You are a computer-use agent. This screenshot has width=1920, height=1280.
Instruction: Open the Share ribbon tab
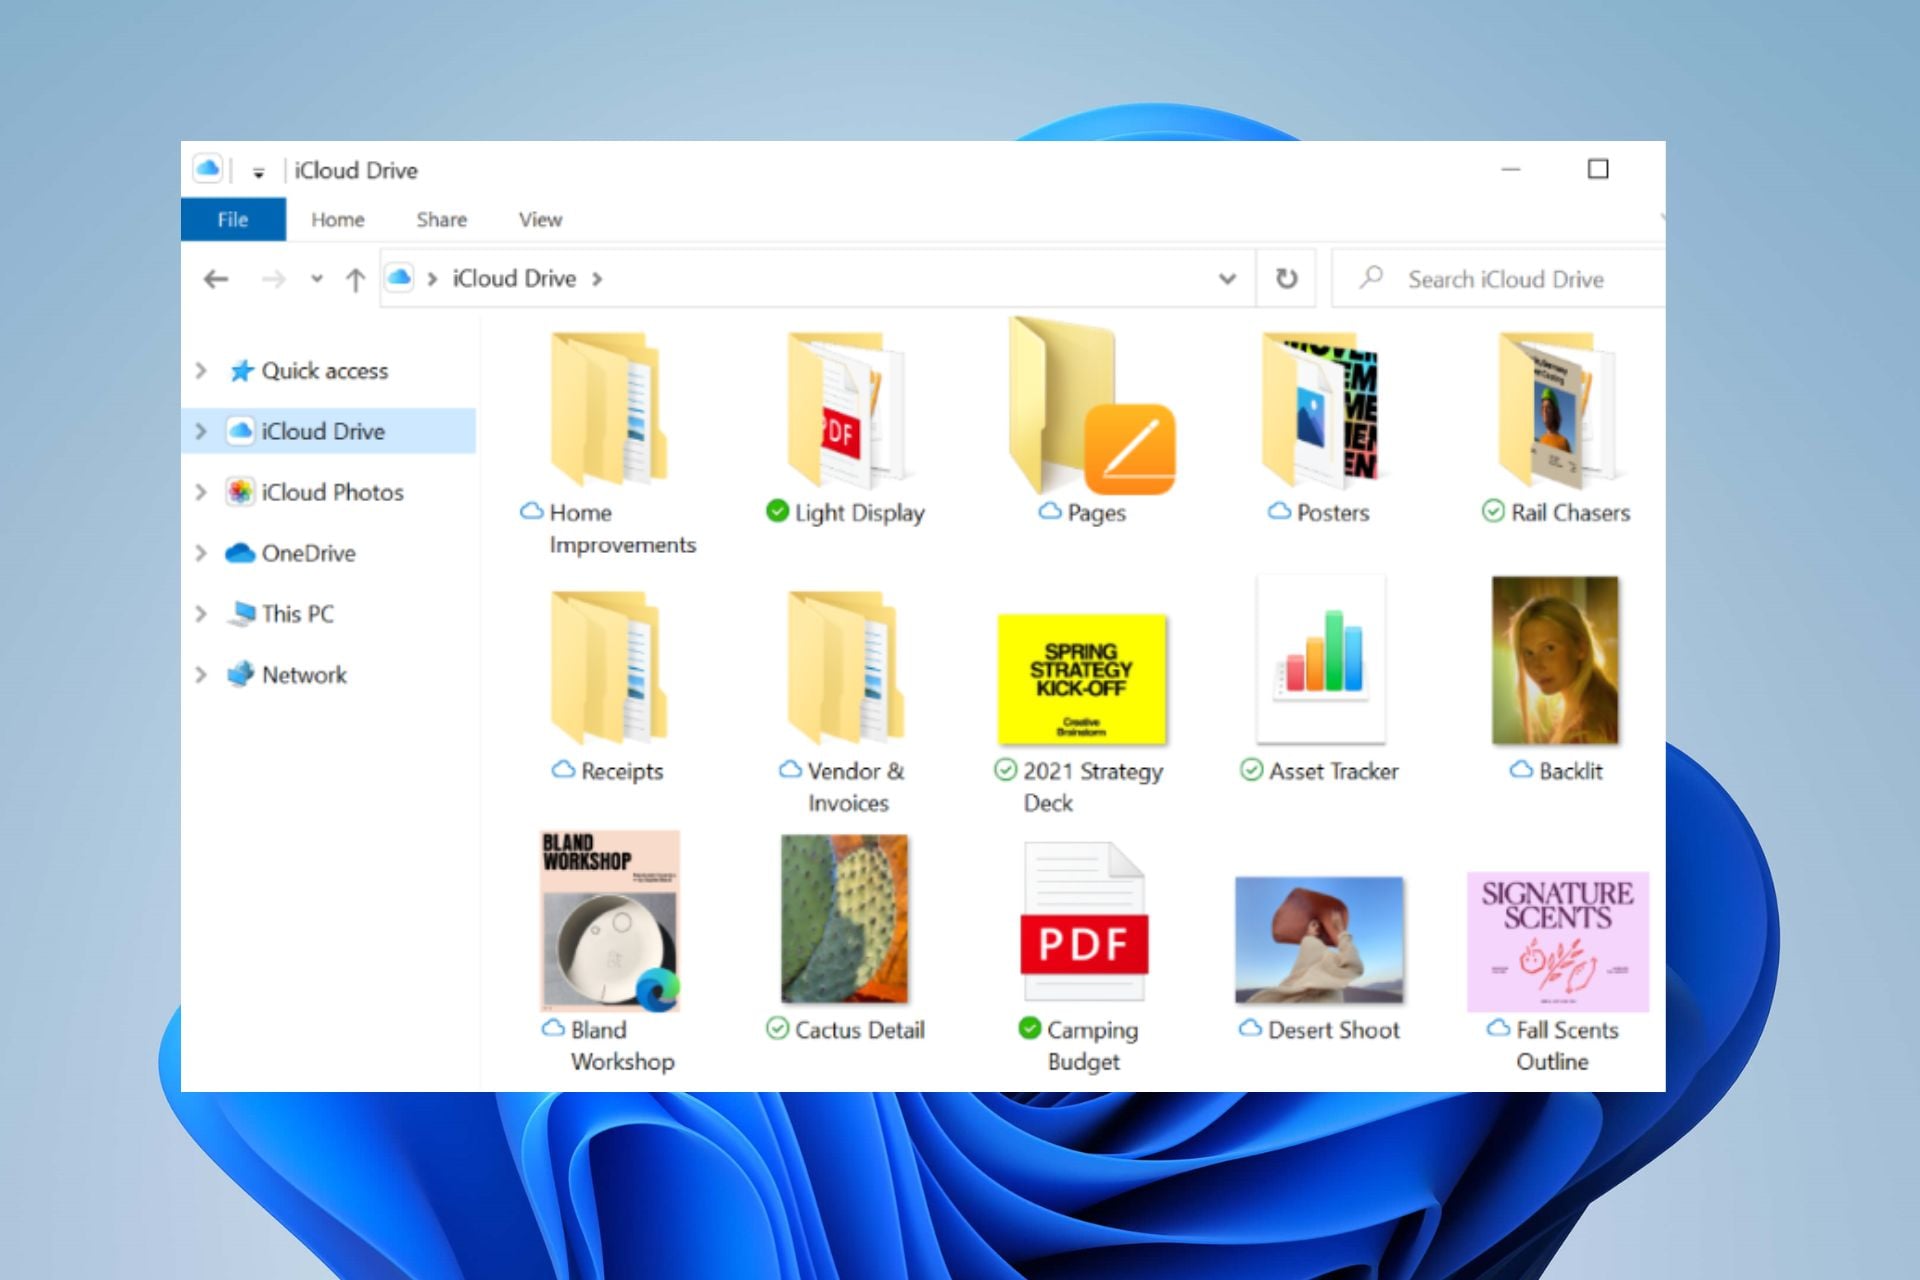[x=441, y=220]
